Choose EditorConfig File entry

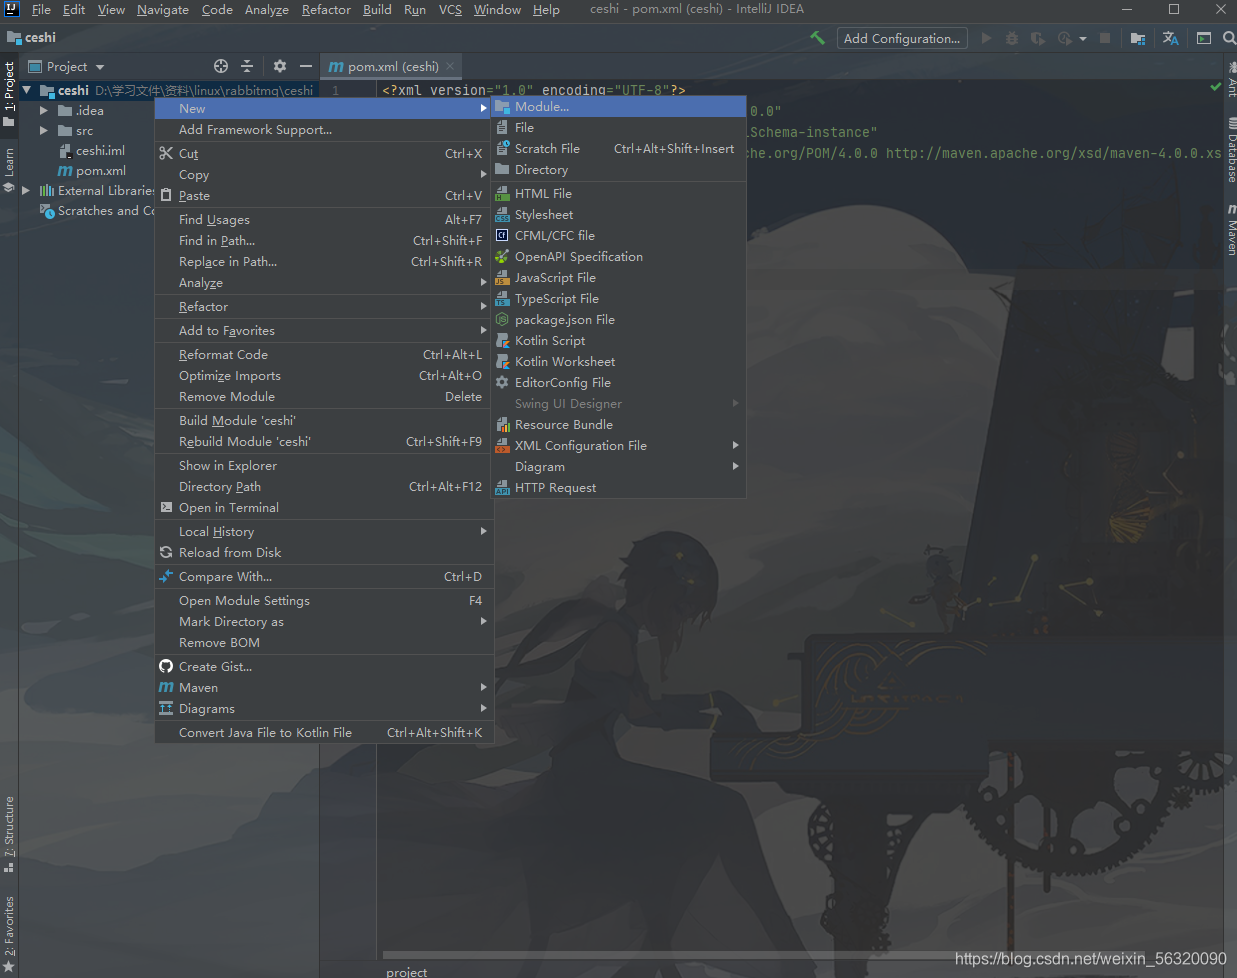[x=620, y=383]
